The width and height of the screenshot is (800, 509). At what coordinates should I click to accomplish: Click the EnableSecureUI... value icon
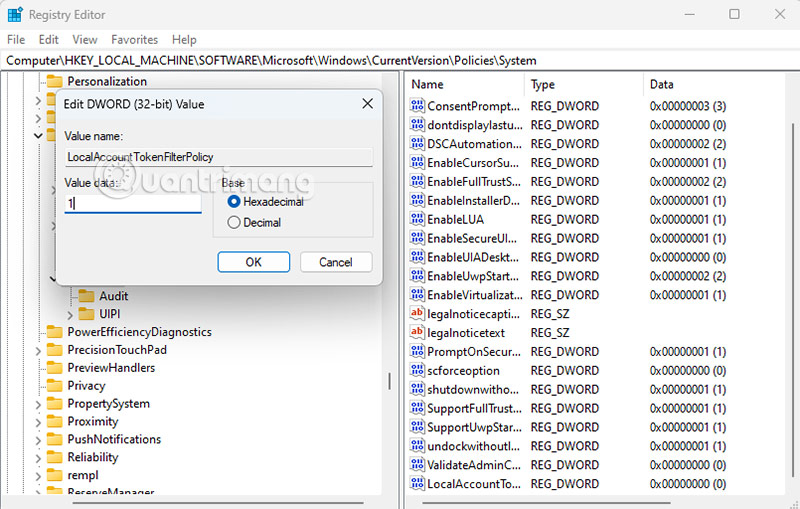coord(417,238)
